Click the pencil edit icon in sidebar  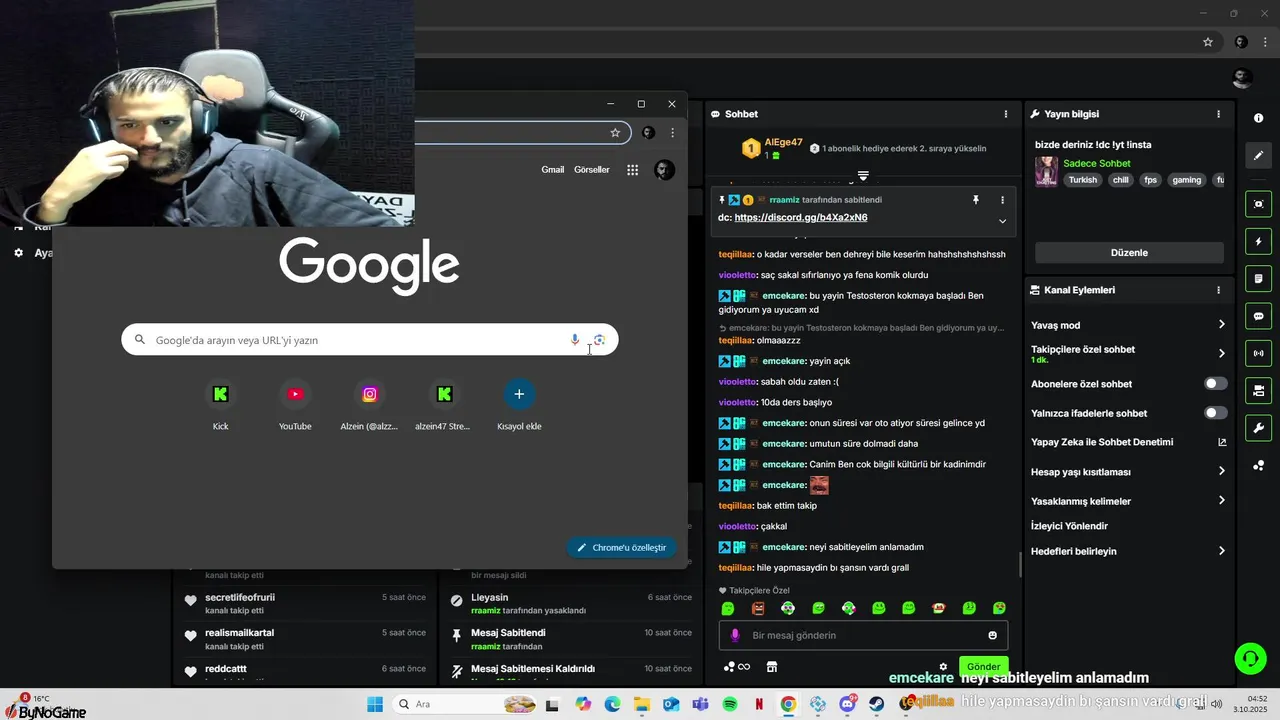point(1258,155)
